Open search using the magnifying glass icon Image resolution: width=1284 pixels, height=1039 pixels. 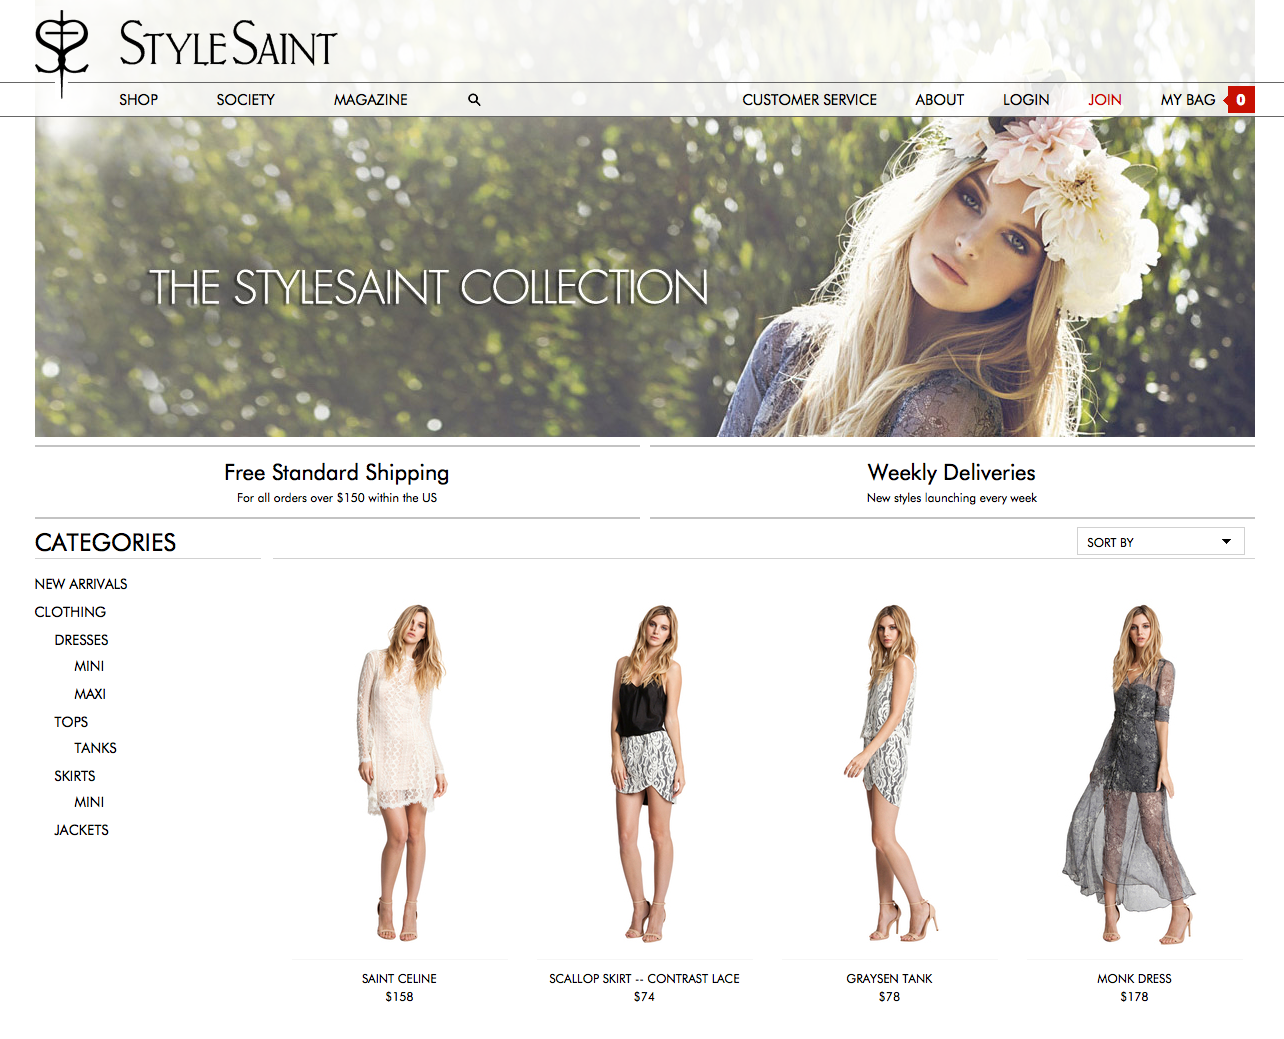coord(473,99)
